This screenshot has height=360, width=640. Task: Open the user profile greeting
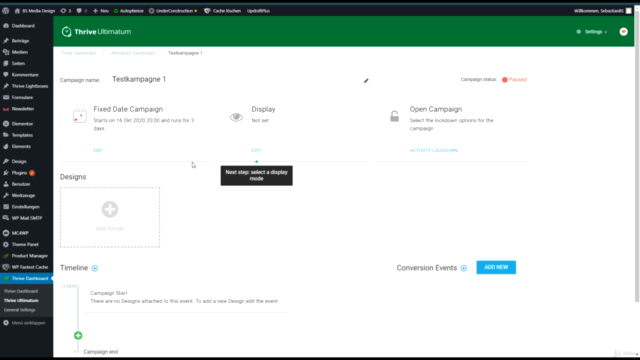(x=602, y=11)
